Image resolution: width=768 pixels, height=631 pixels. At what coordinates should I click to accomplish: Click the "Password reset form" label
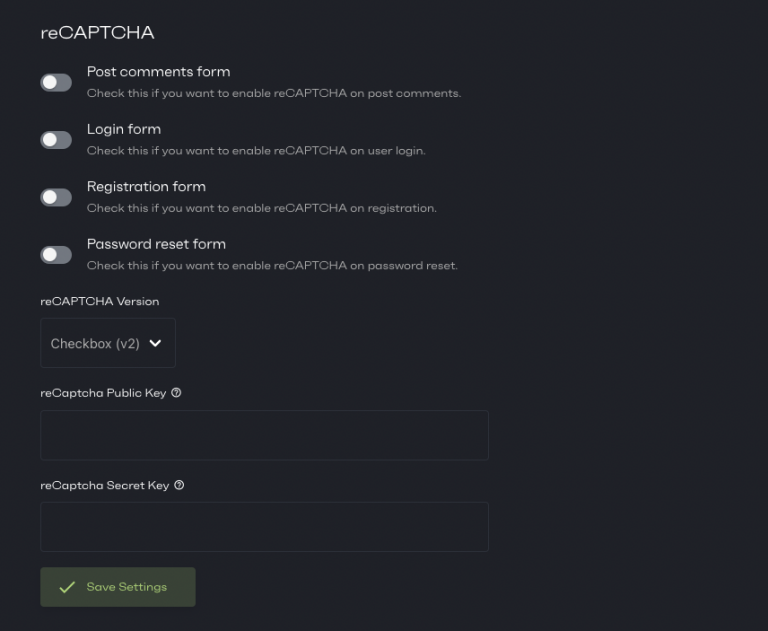156,244
